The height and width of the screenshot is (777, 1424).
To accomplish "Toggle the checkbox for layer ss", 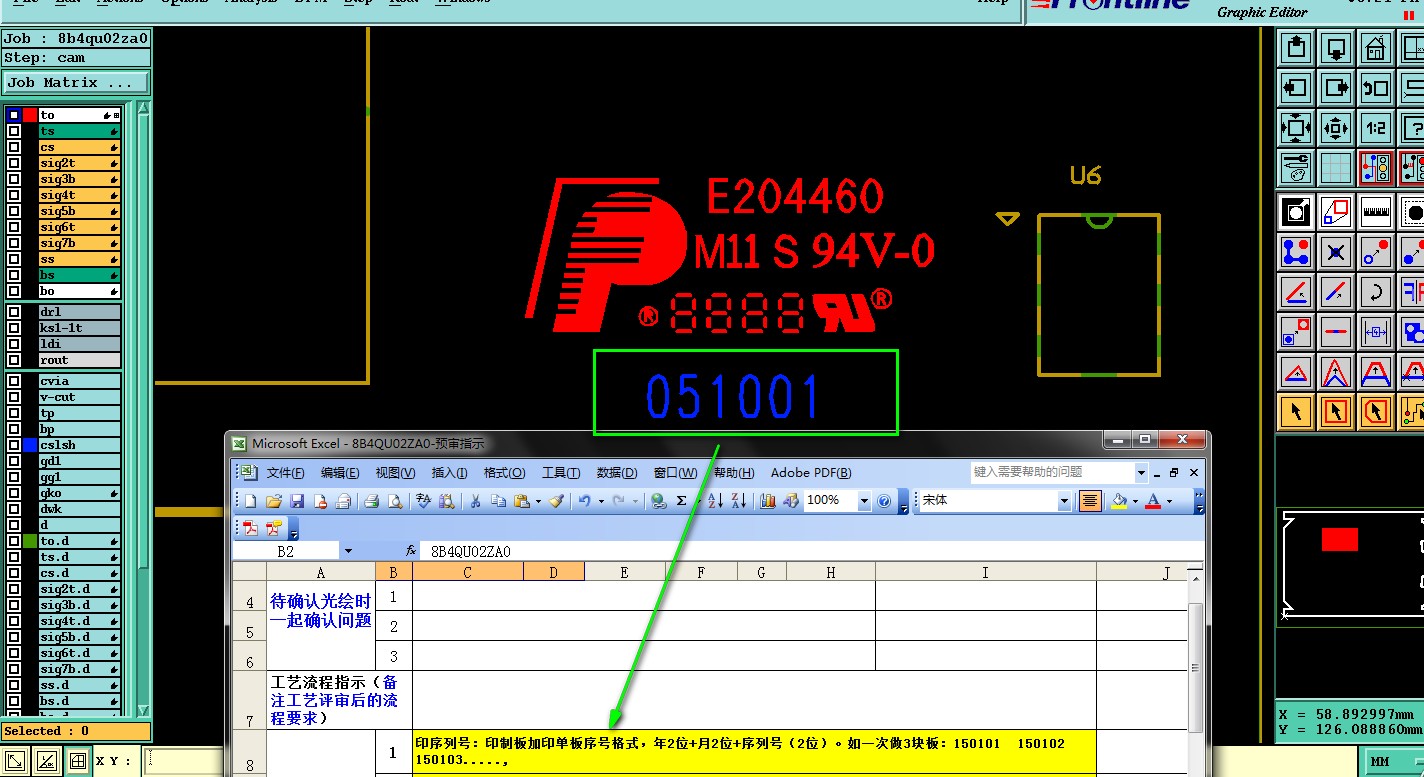I will (x=14, y=259).
